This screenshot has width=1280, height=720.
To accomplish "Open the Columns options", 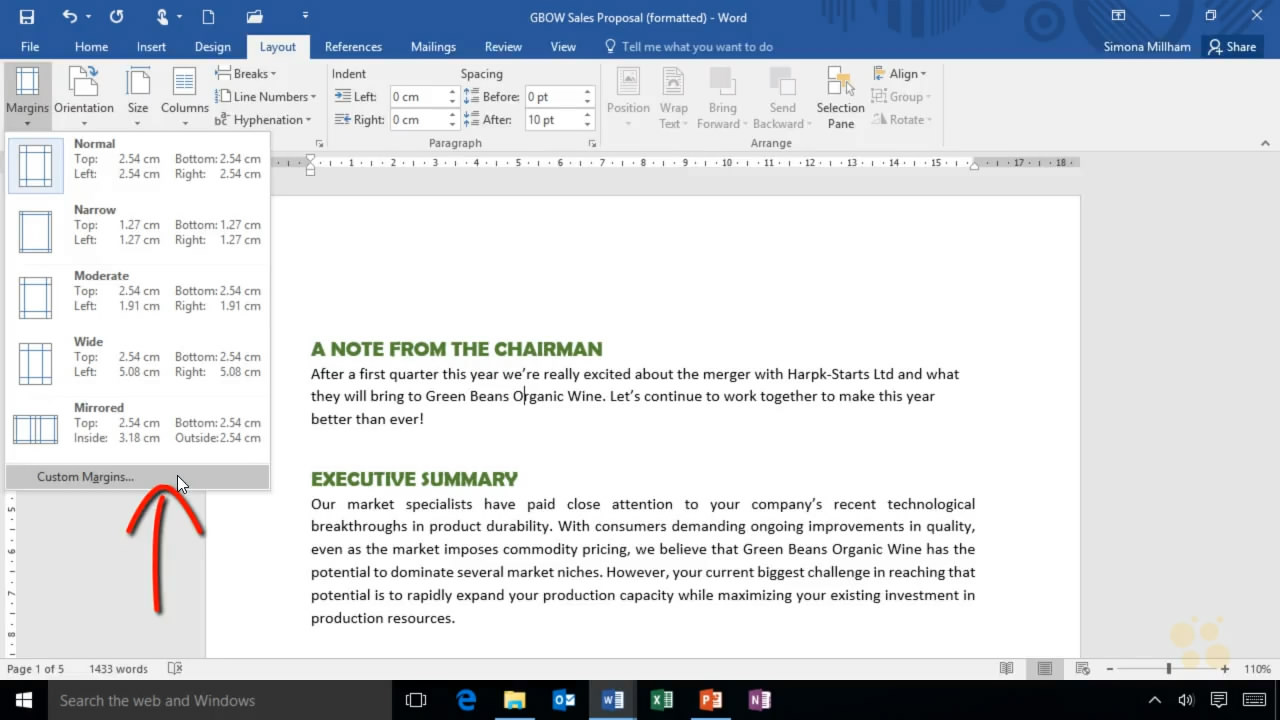I will click(184, 97).
